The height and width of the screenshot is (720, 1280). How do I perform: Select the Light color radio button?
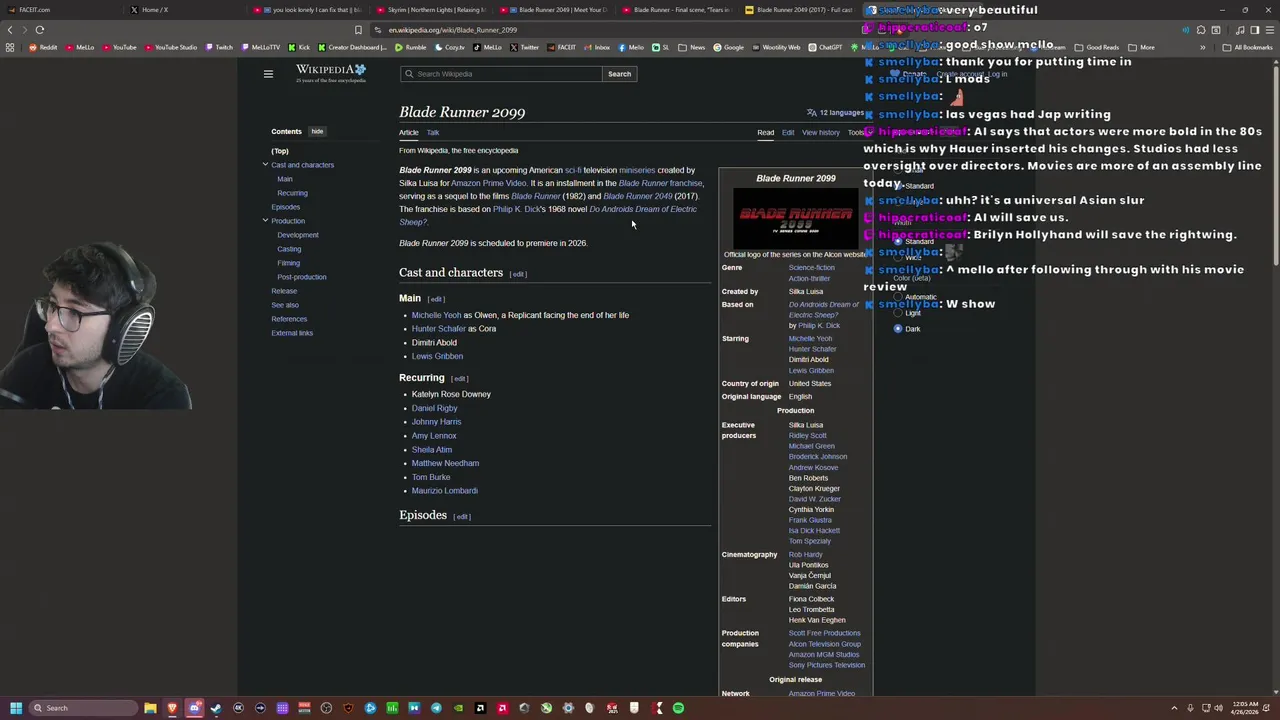point(898,313)
